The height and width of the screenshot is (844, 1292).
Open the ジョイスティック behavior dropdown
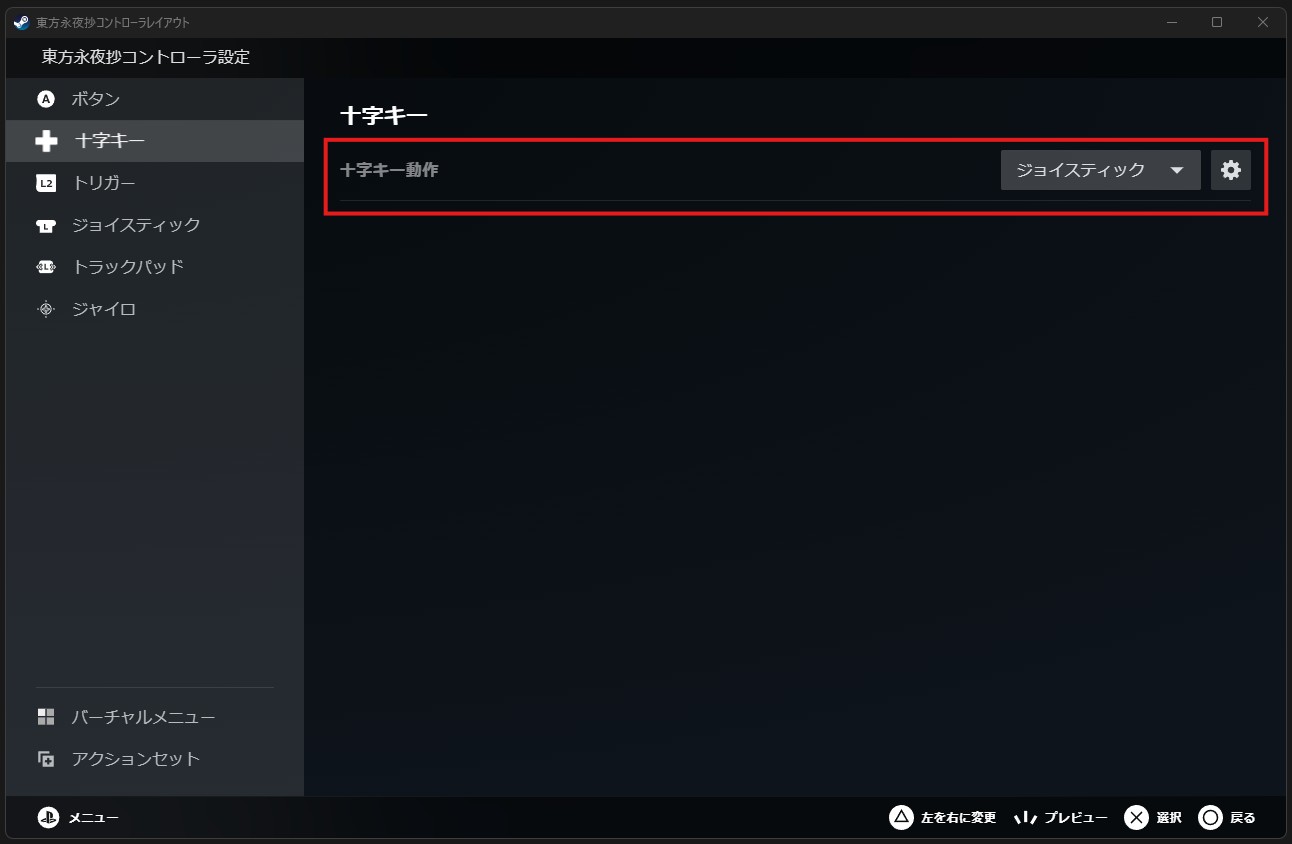pos(1101,170)
